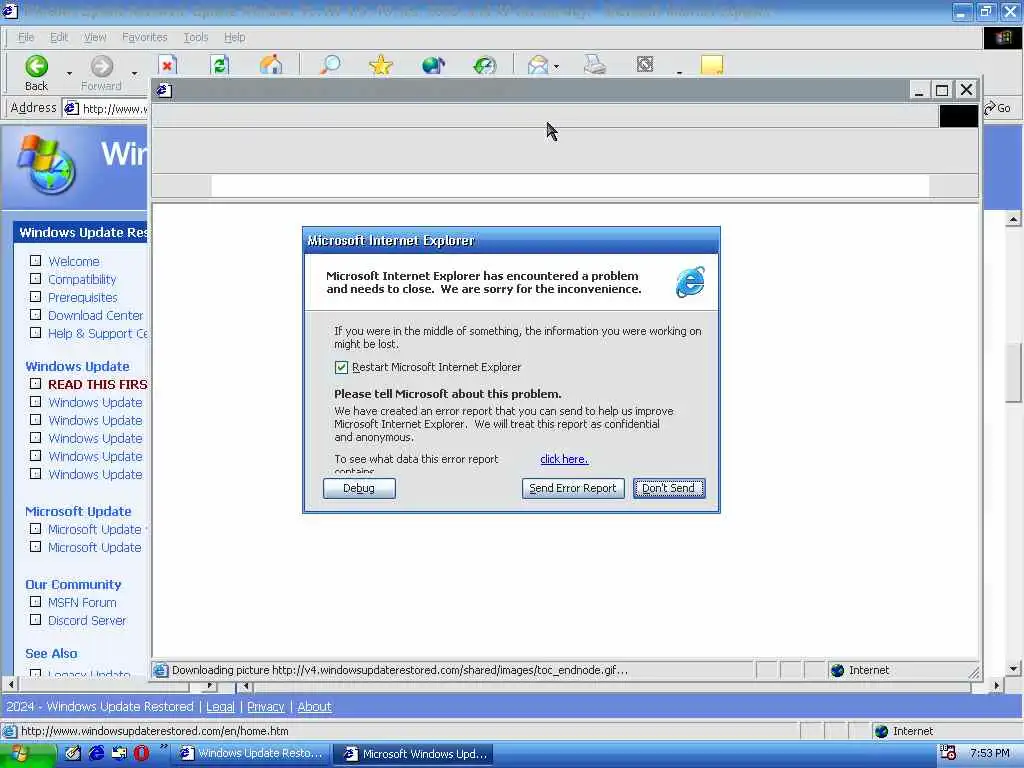This screenshot has height=768, width=1024.
Task: Click the Mail envelope toolbar icon
Action: pos(537,65)
